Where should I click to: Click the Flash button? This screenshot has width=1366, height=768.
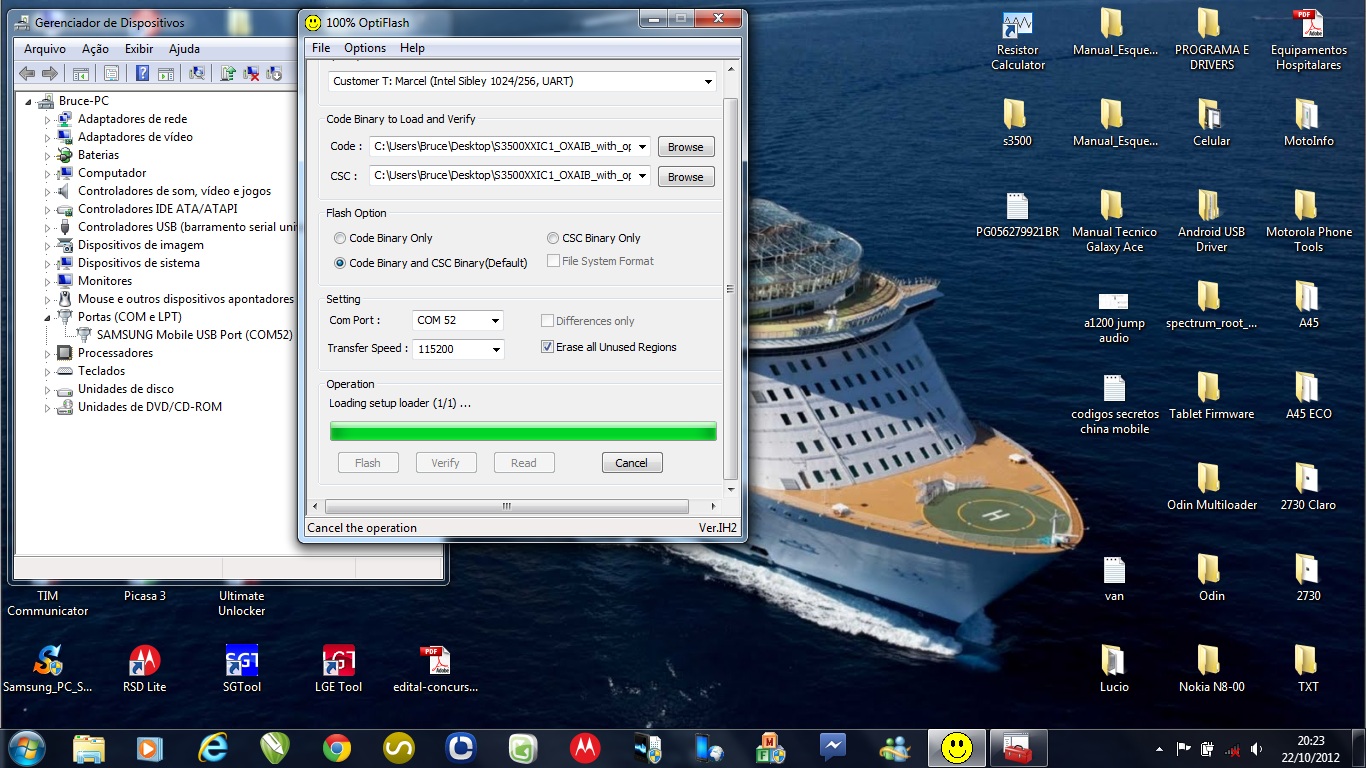pos(368,463)
